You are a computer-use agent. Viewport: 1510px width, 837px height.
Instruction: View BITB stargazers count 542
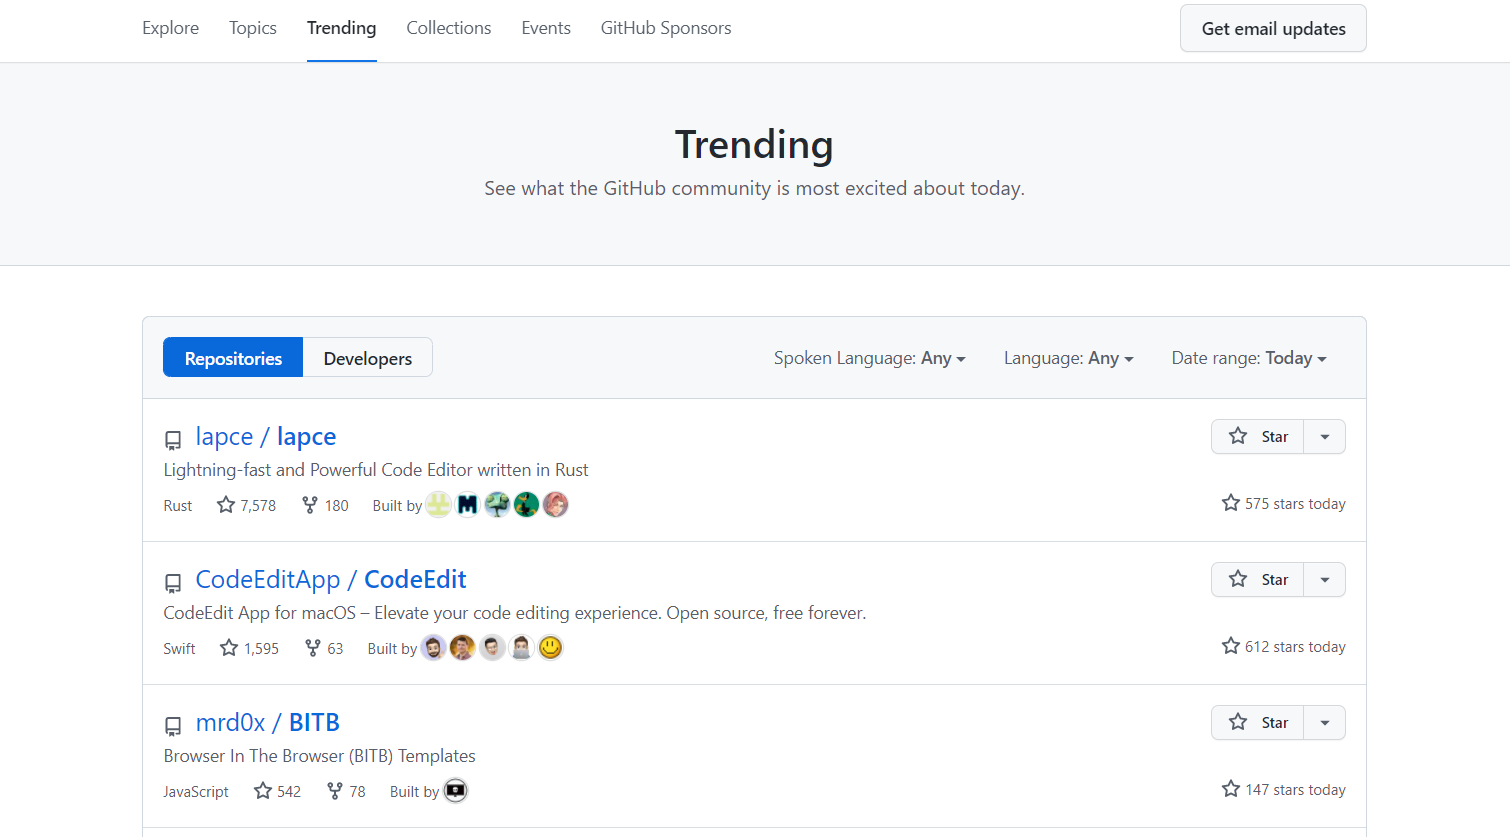tap(277, 791)
